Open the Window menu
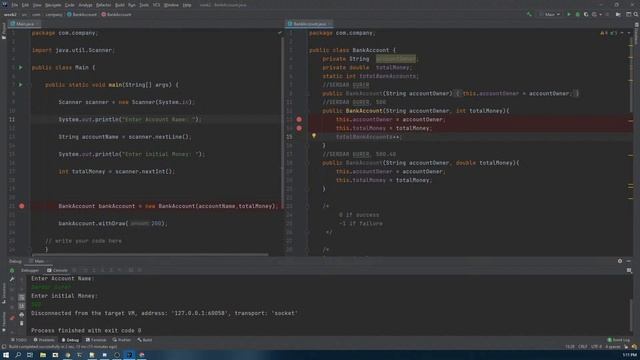The image size is (640, 360). [171, 5]
